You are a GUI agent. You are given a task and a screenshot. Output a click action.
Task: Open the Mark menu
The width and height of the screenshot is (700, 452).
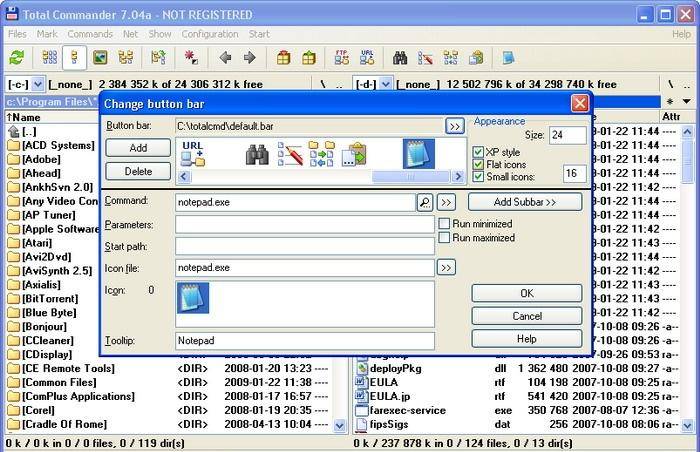pos(47,34)
